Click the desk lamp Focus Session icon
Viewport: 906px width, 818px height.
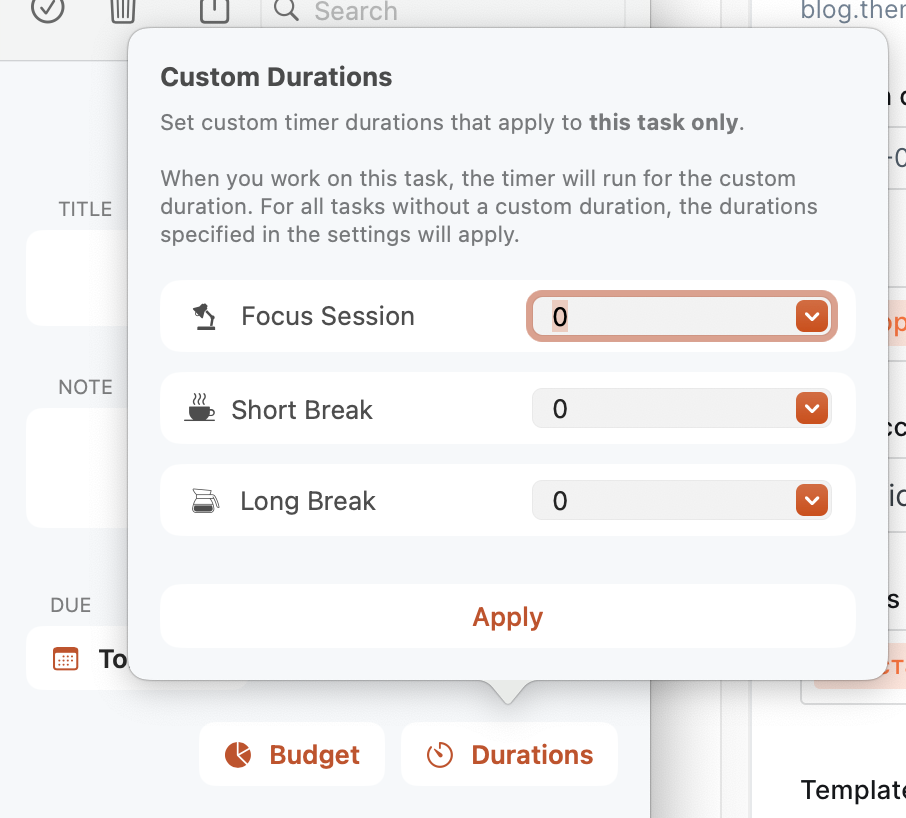(x=204, y=317)
